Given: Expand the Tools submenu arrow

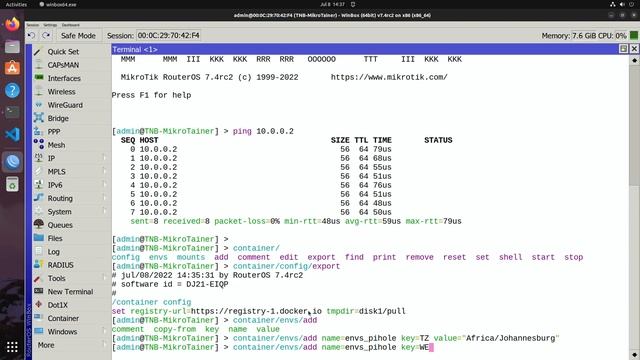Looking at the screenshot, I should [x=104, y=278].
